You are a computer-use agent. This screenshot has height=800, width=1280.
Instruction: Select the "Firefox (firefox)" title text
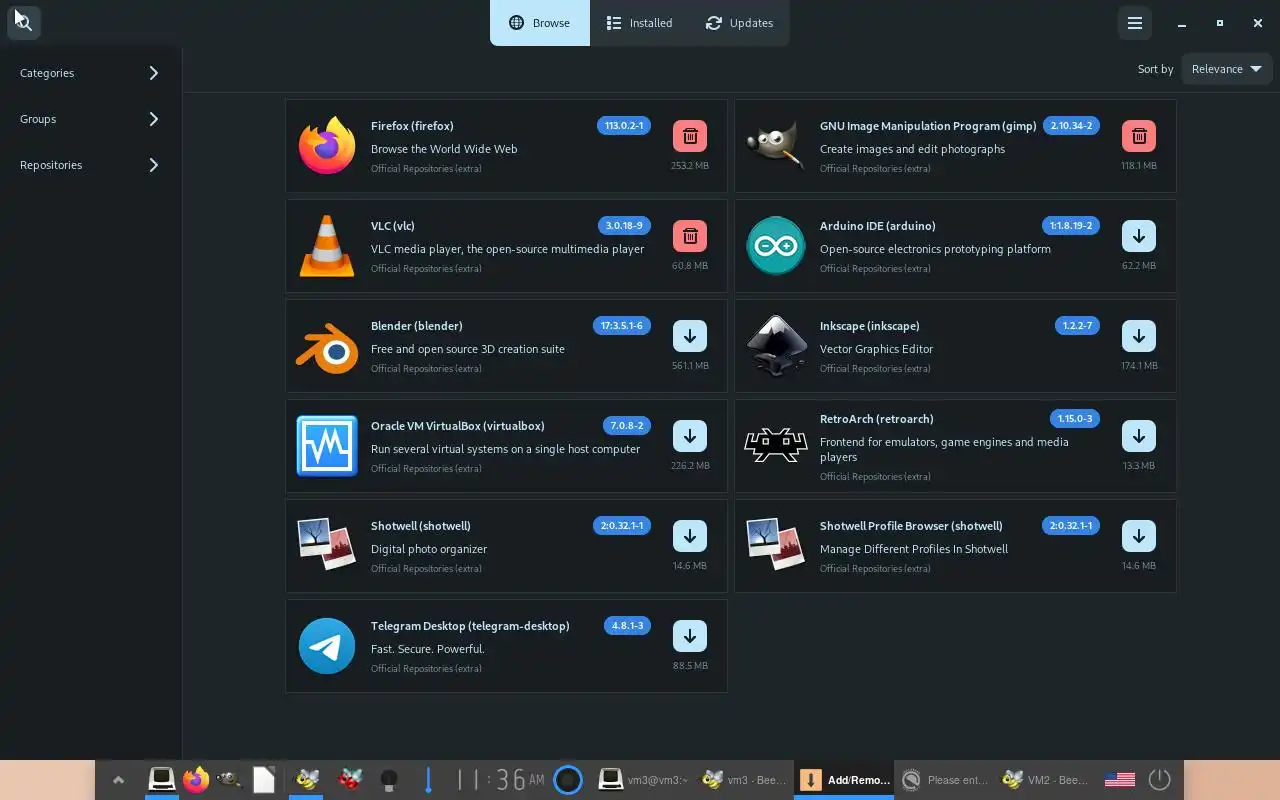(412, 126)
